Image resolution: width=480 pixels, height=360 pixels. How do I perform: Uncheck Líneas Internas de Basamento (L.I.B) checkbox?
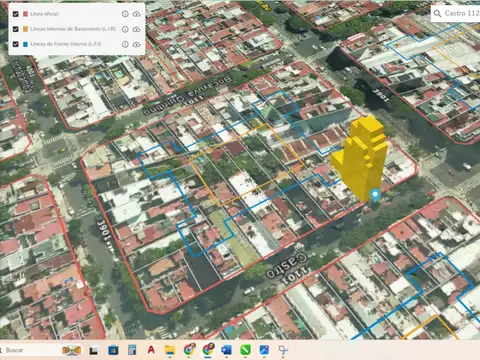(x=15, y=29)
